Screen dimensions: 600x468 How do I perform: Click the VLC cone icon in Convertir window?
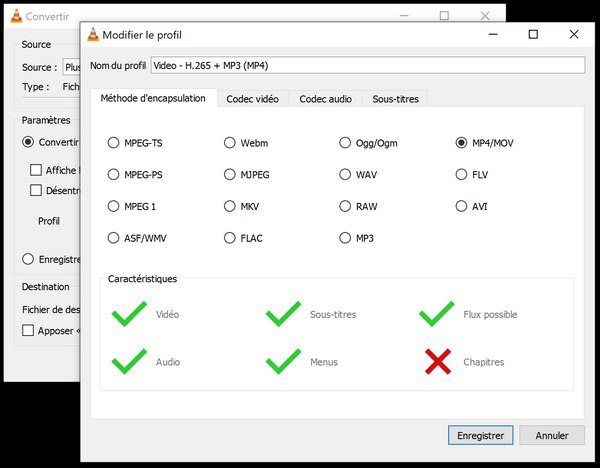[13, 16]
